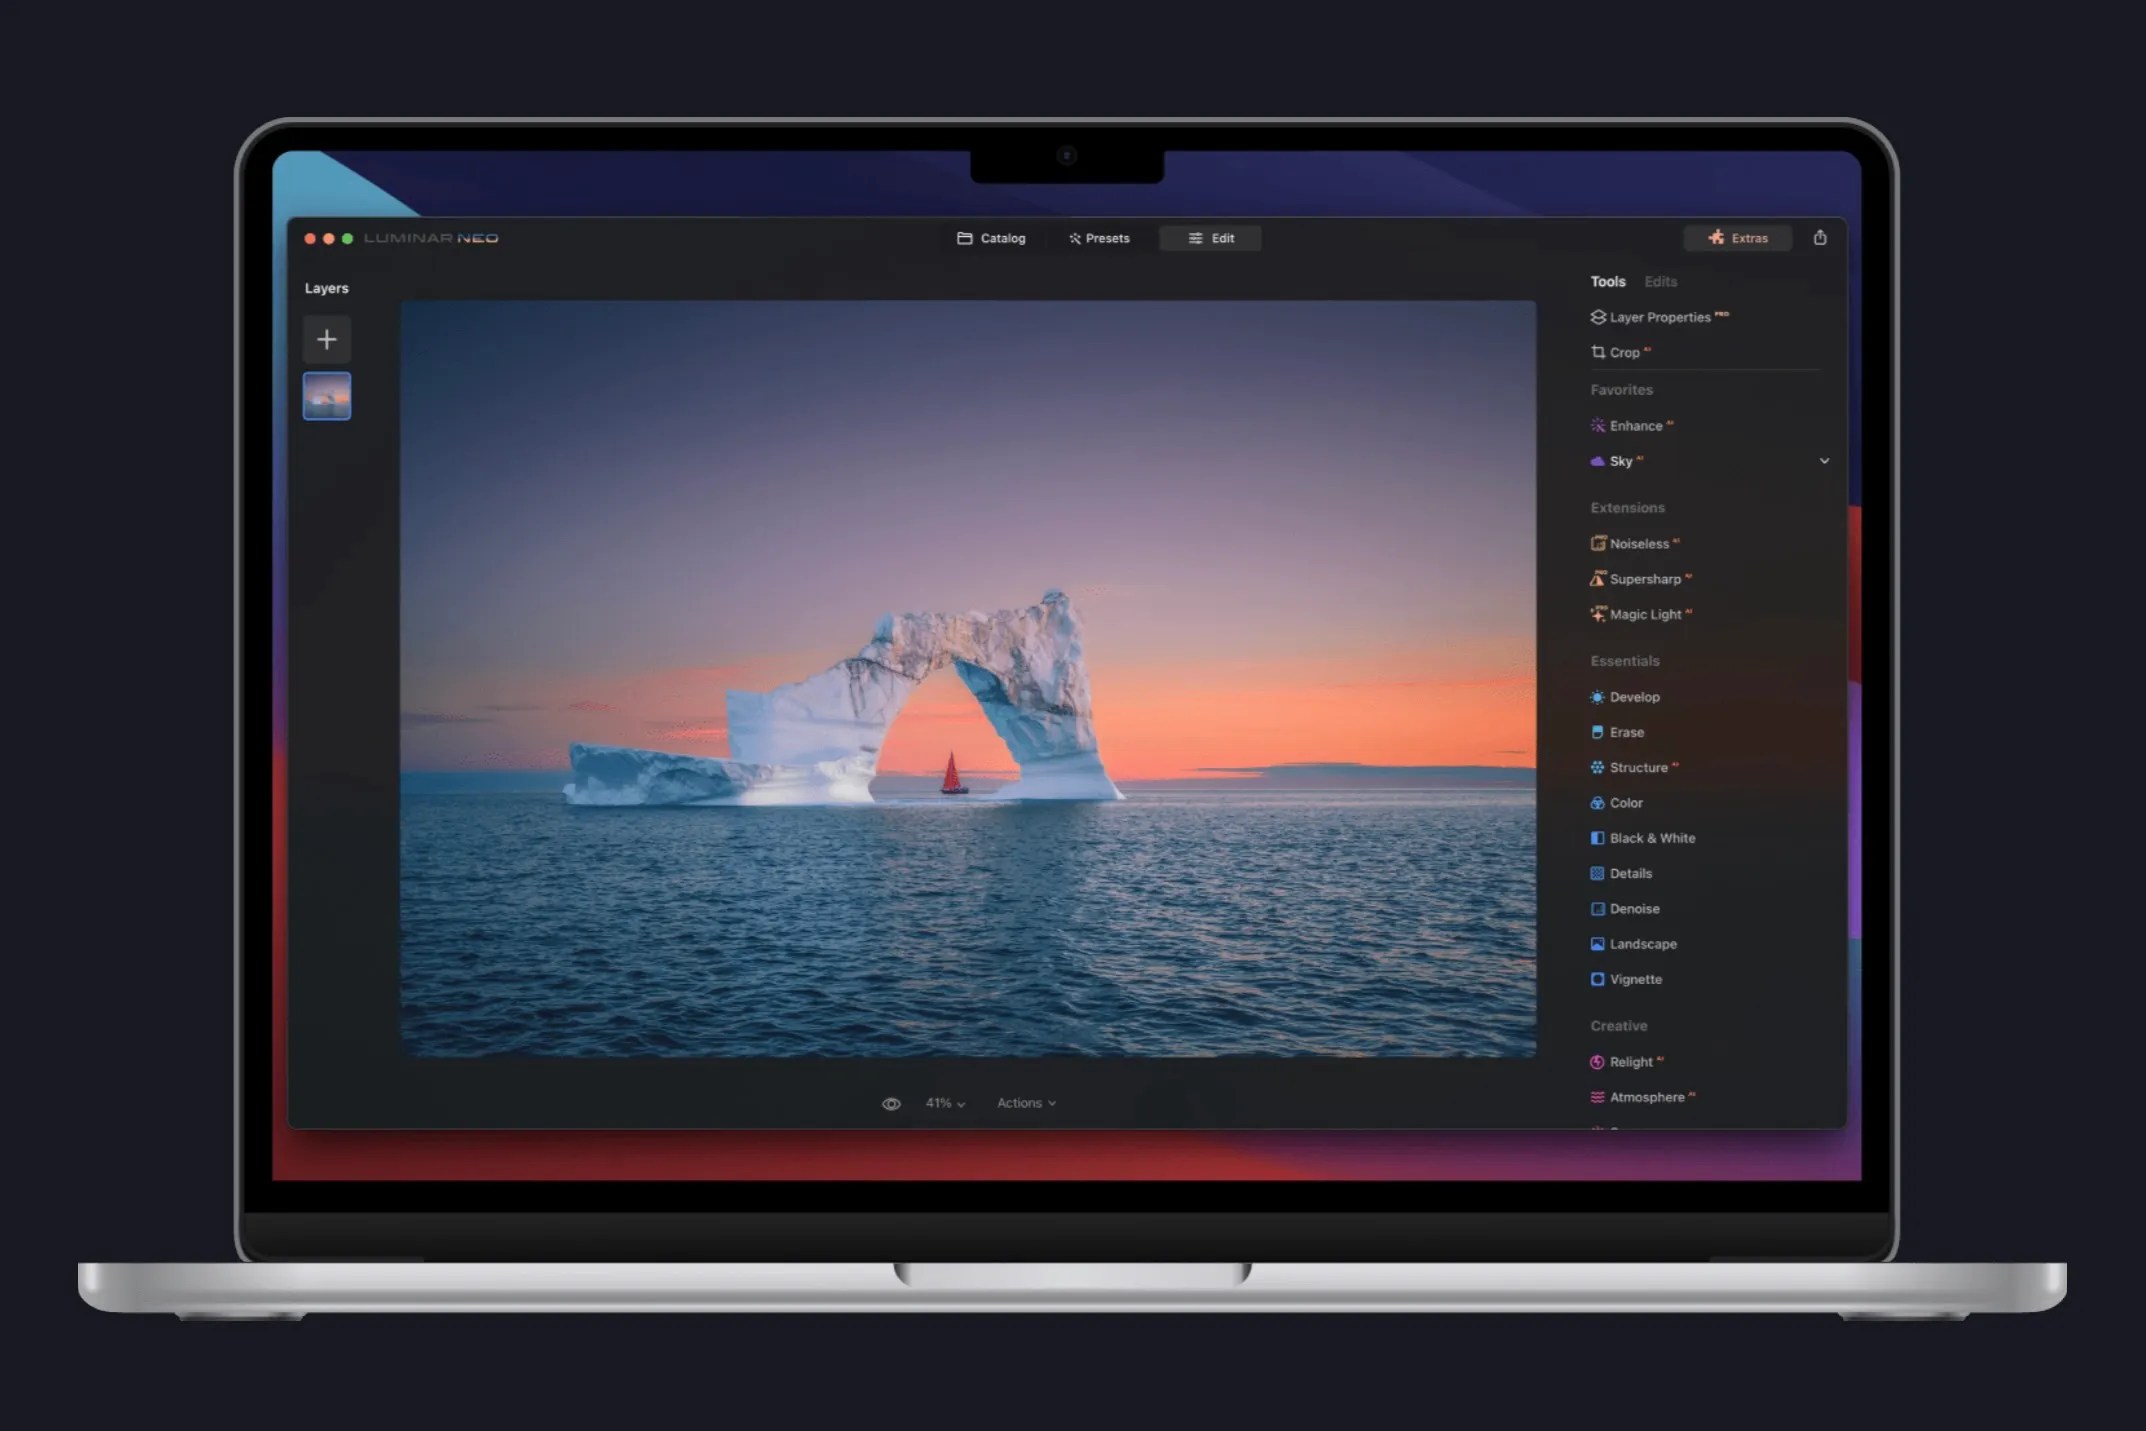Select the Supersharp extension
The image size is (2146, 1431).
click(x=1648, y=578)
